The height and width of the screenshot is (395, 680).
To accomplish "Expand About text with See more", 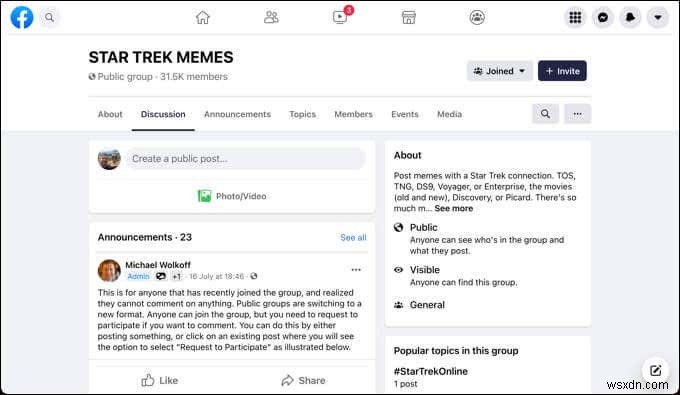I will (454, 208).
